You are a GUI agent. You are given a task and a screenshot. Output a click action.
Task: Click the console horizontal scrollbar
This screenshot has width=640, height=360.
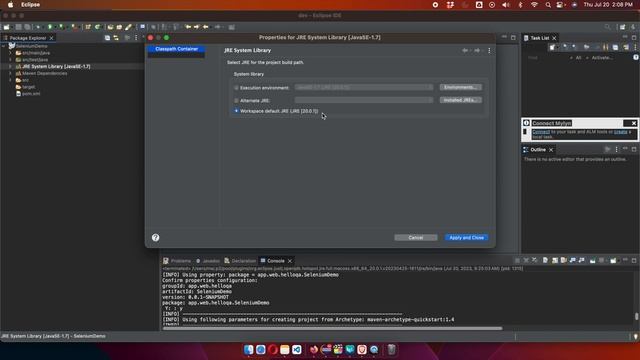coord(333,328)
